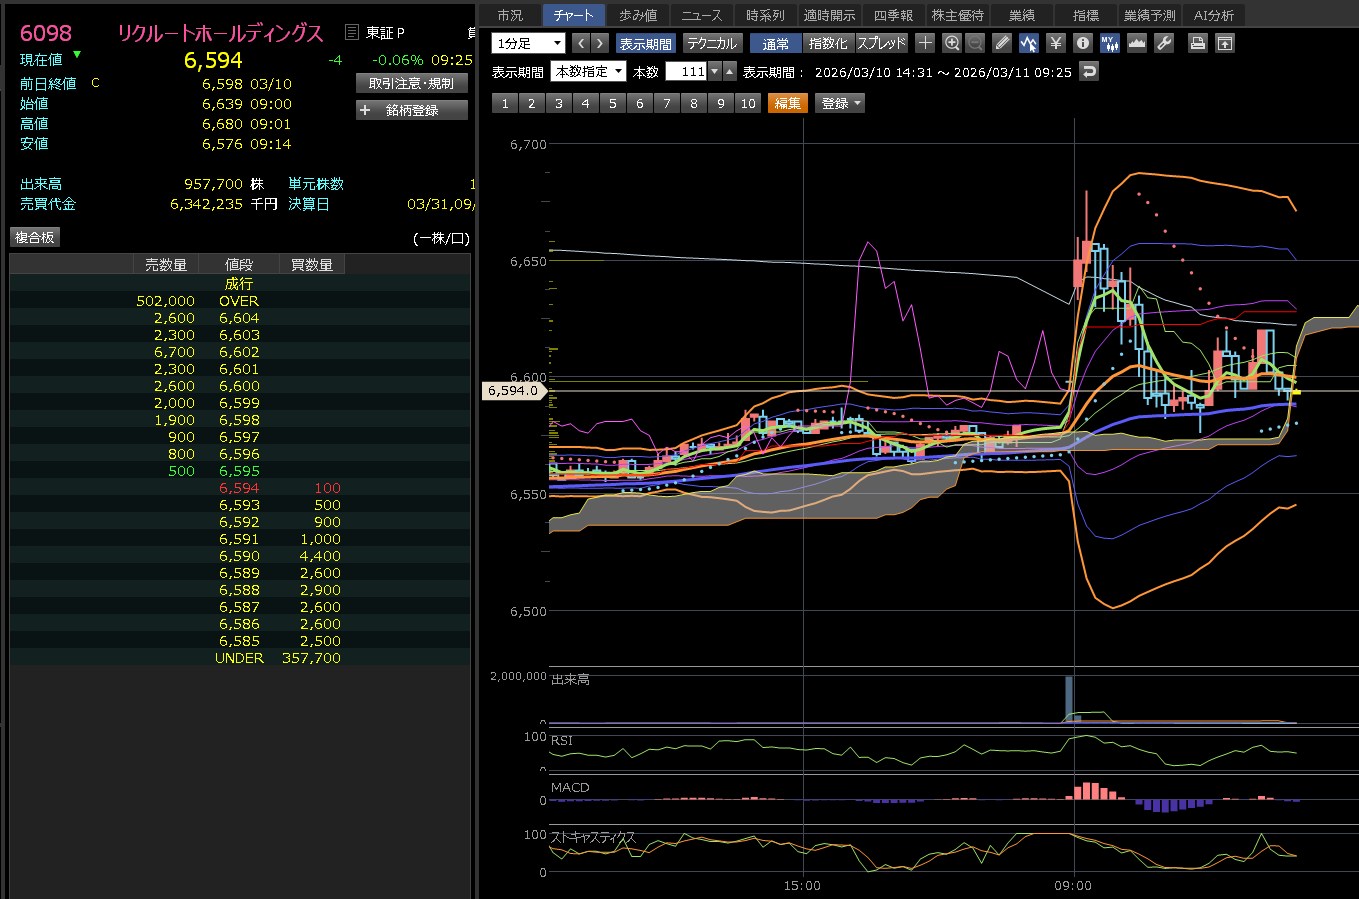Open the info circle icon
This screenshot has width=1359, height=899.
point(1082,43)
